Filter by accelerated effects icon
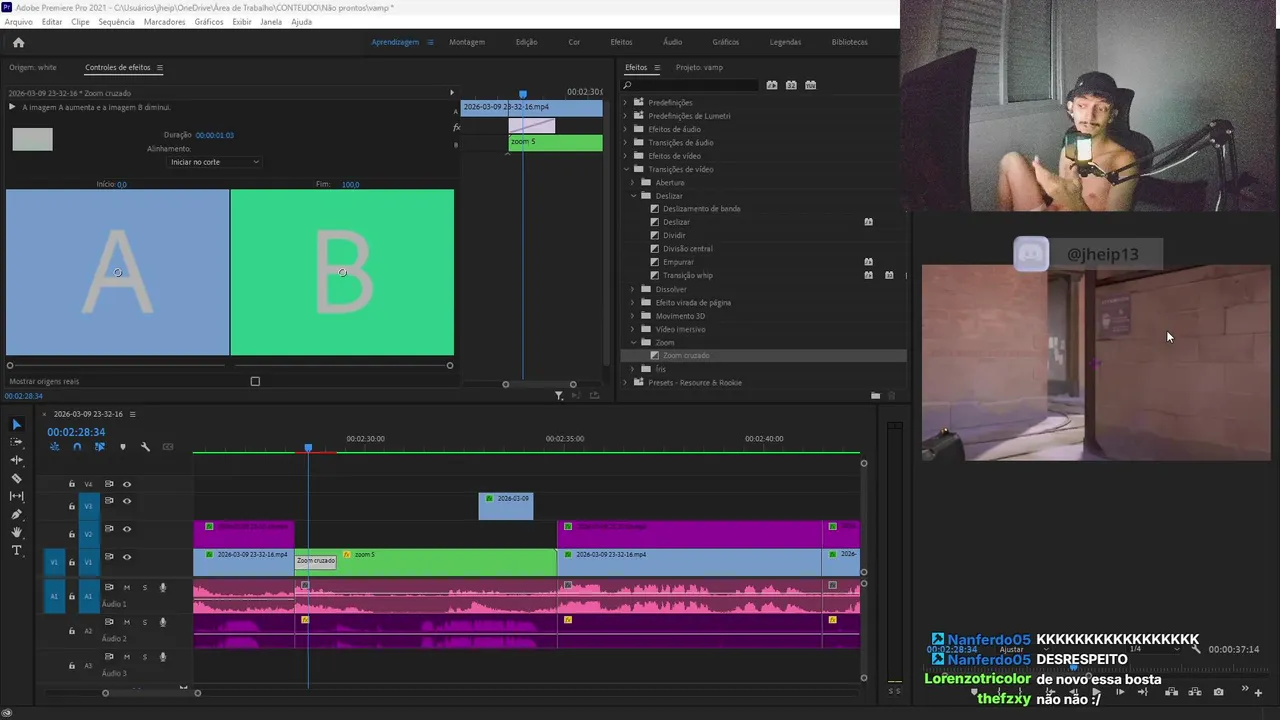 (772, 85)
